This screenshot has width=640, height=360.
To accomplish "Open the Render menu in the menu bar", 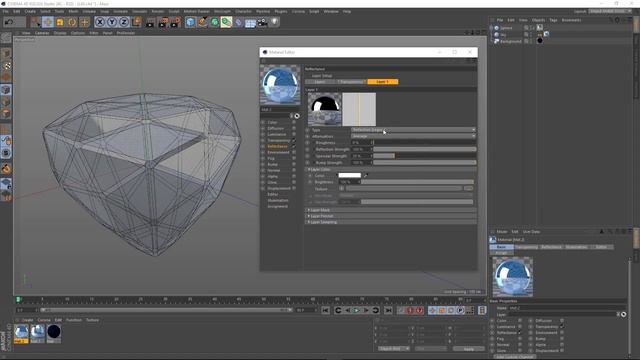I will tap(158, 11).
